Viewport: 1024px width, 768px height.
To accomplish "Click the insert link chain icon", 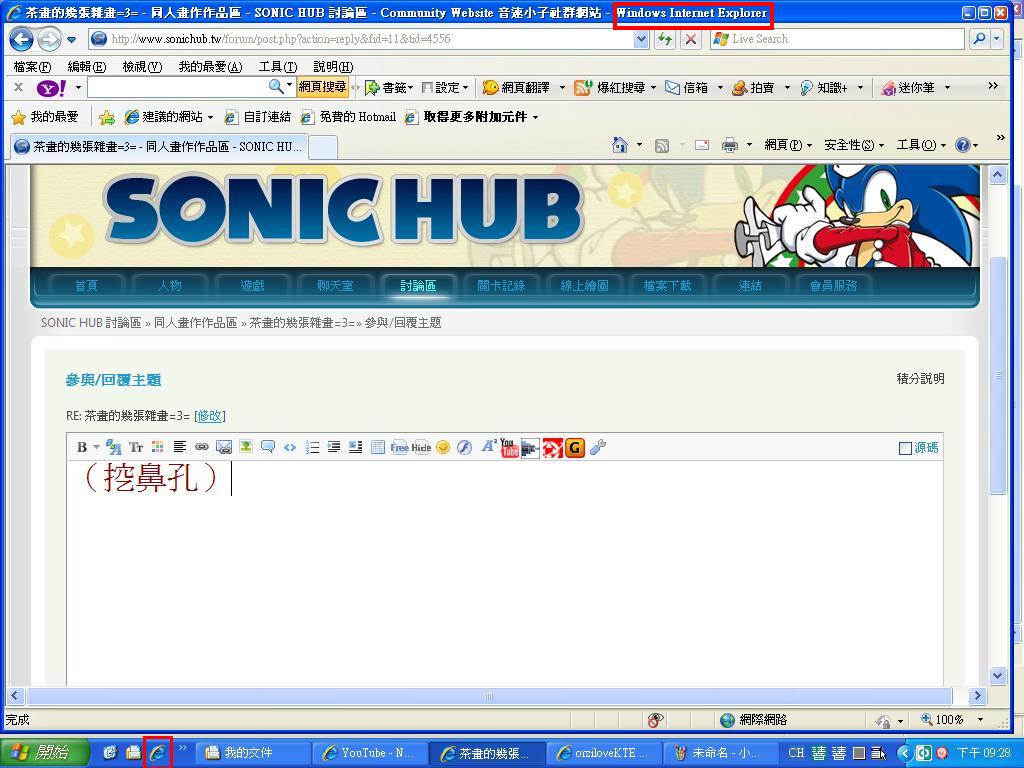I will pos(201,447).
